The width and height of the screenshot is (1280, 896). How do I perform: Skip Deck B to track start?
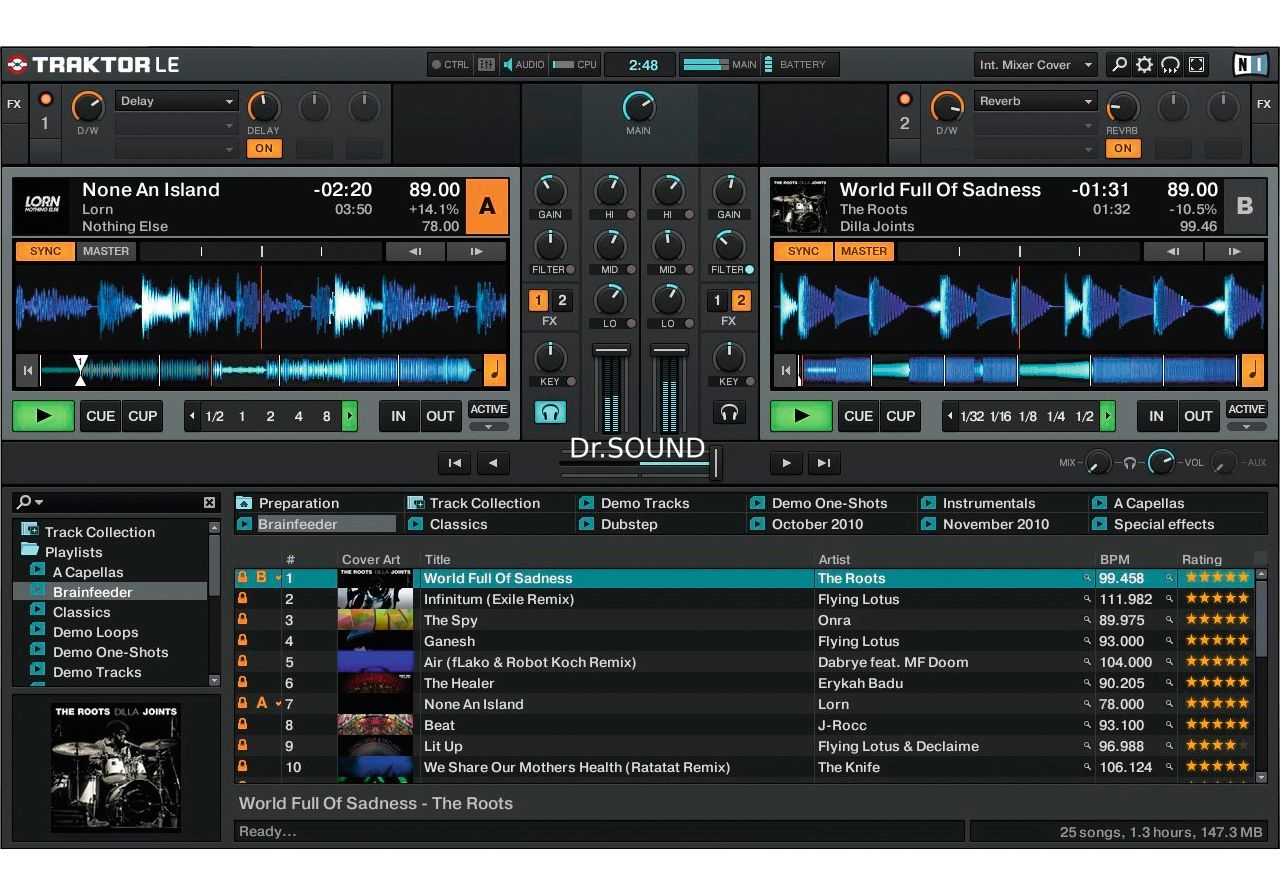tap(786, 371)
